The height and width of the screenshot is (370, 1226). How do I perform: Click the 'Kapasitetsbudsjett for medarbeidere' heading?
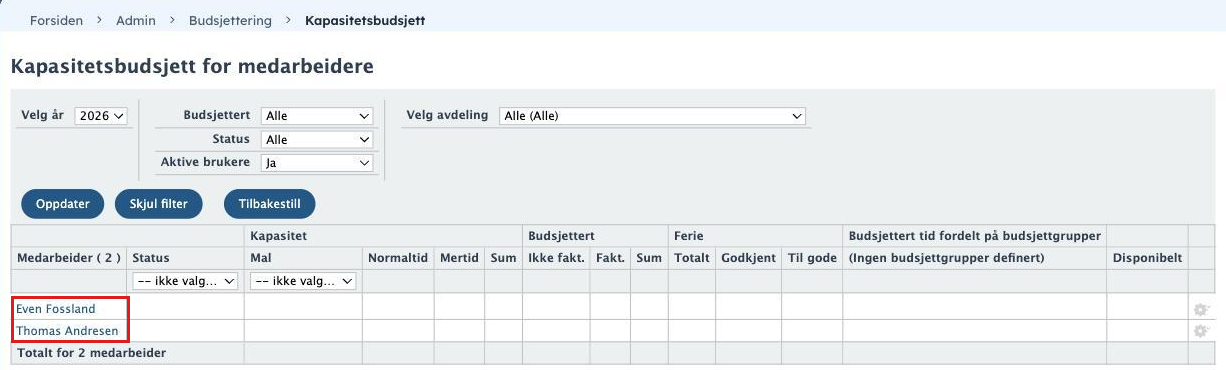click(192, 67)
